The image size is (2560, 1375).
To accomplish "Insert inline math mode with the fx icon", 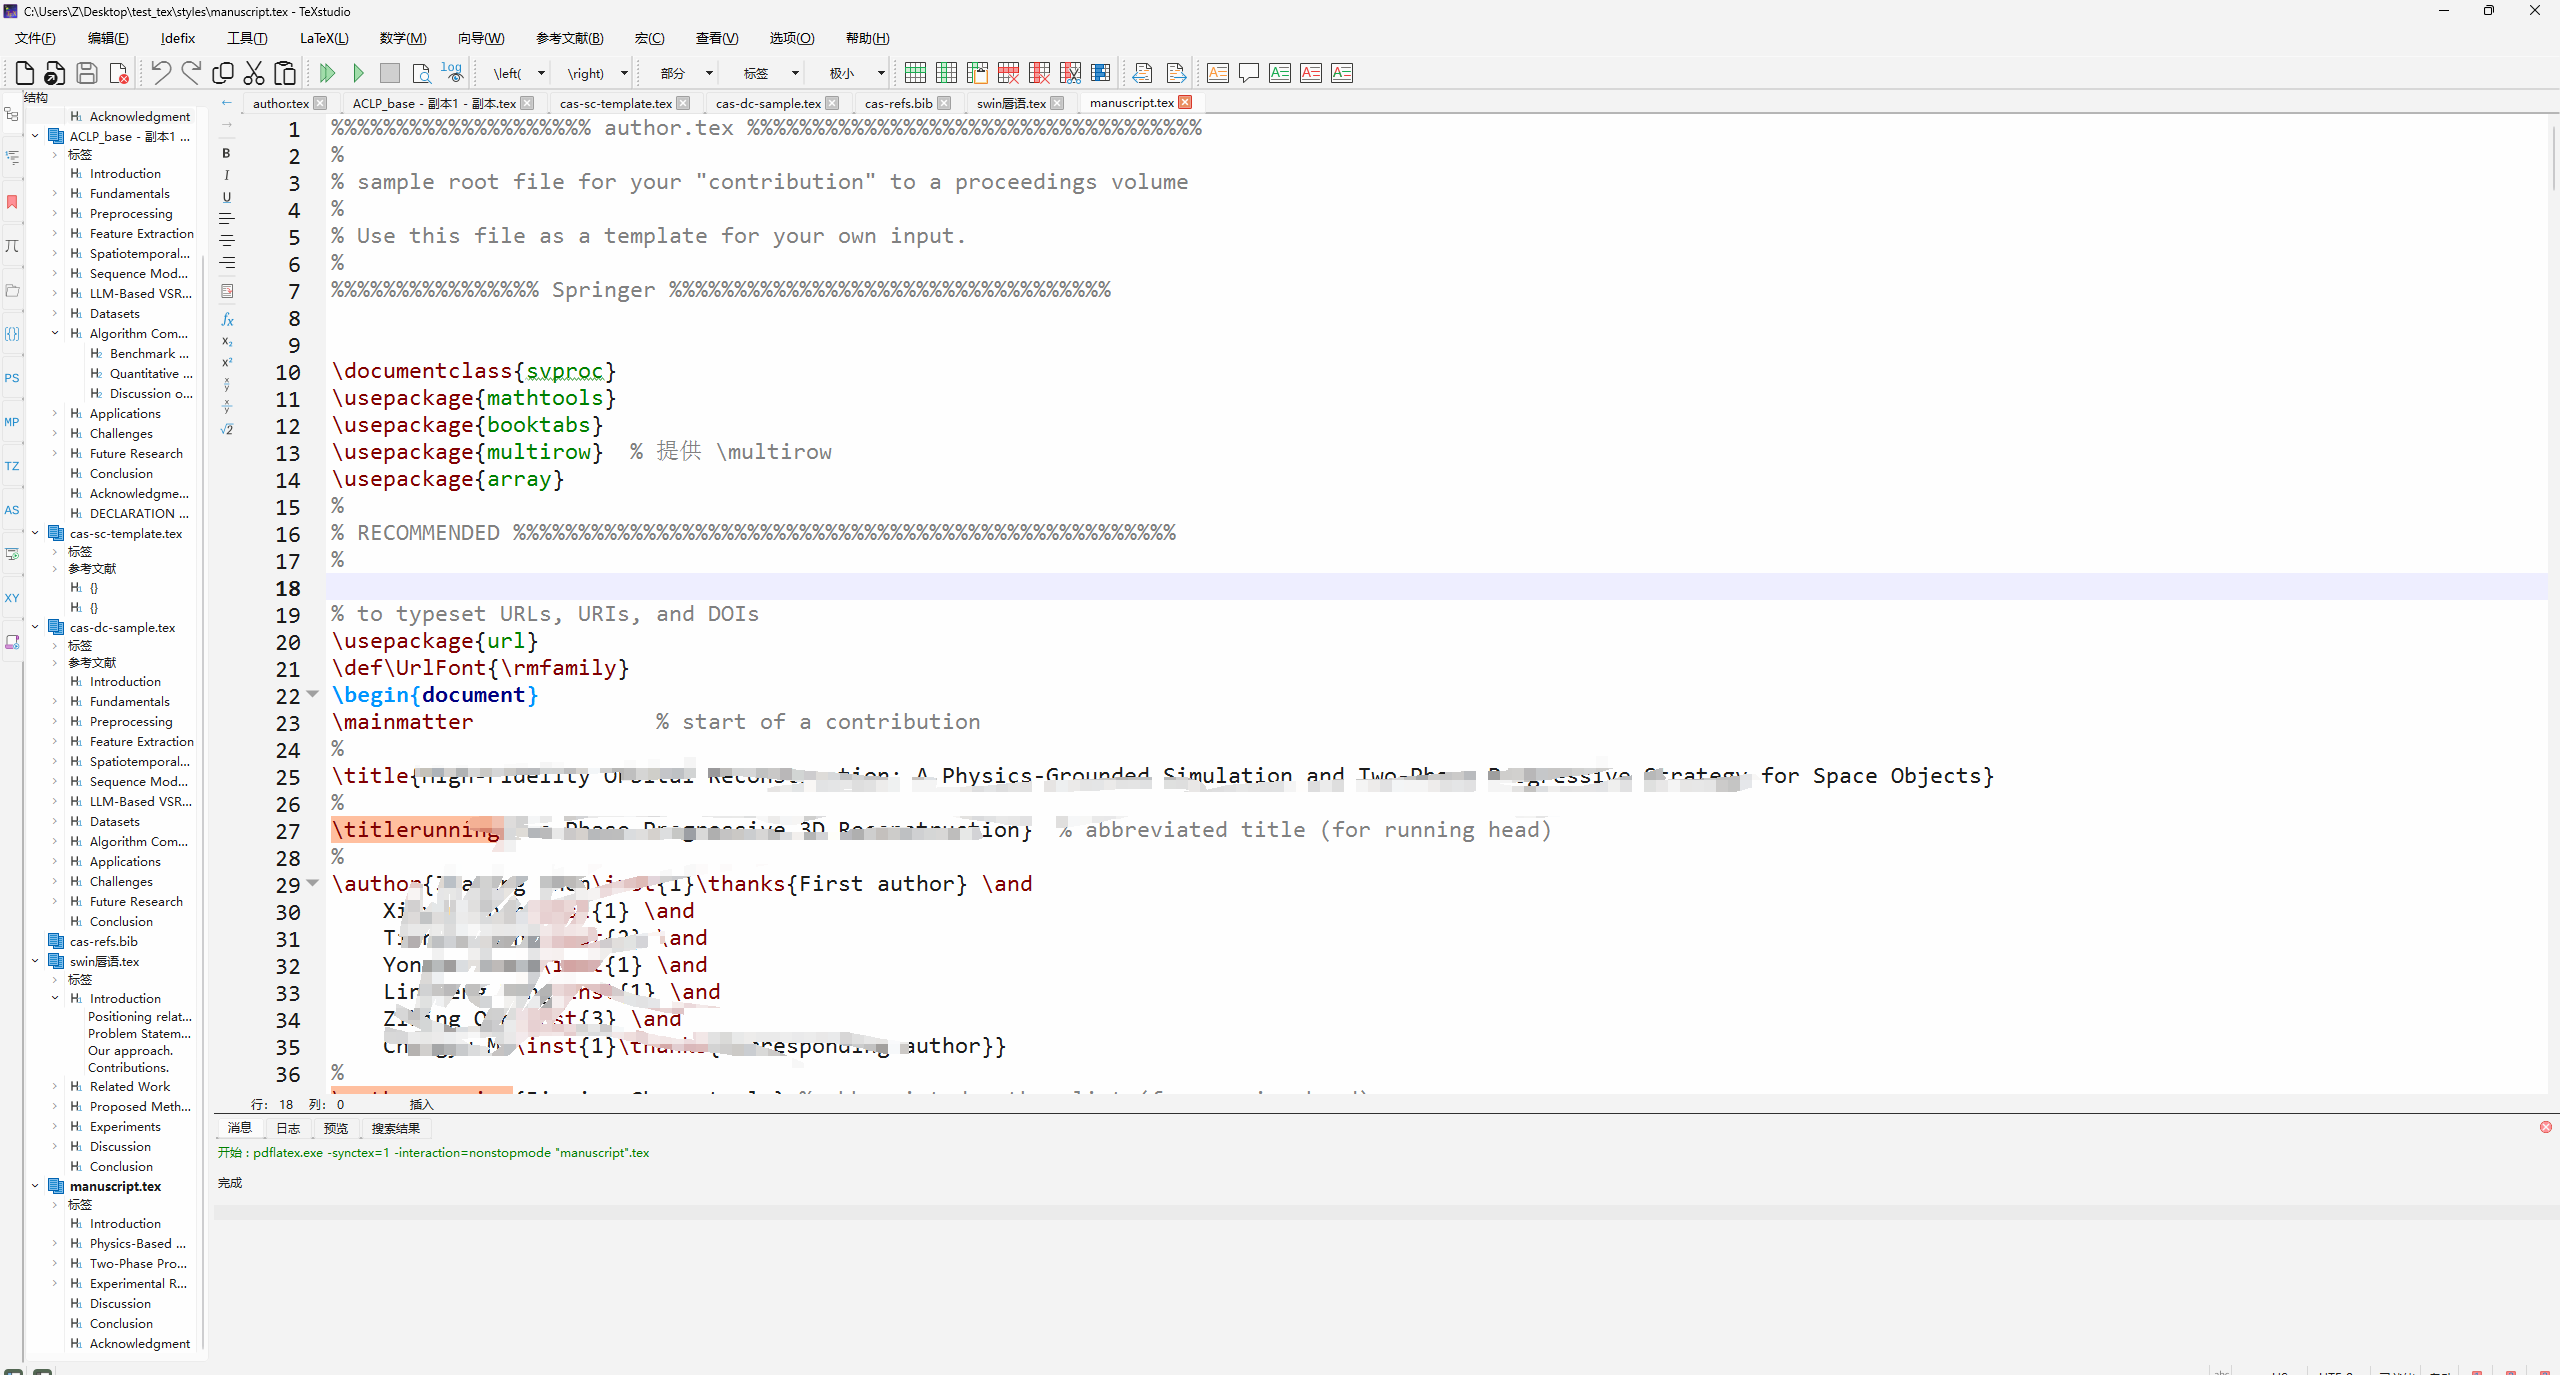I will click(227, 320).
